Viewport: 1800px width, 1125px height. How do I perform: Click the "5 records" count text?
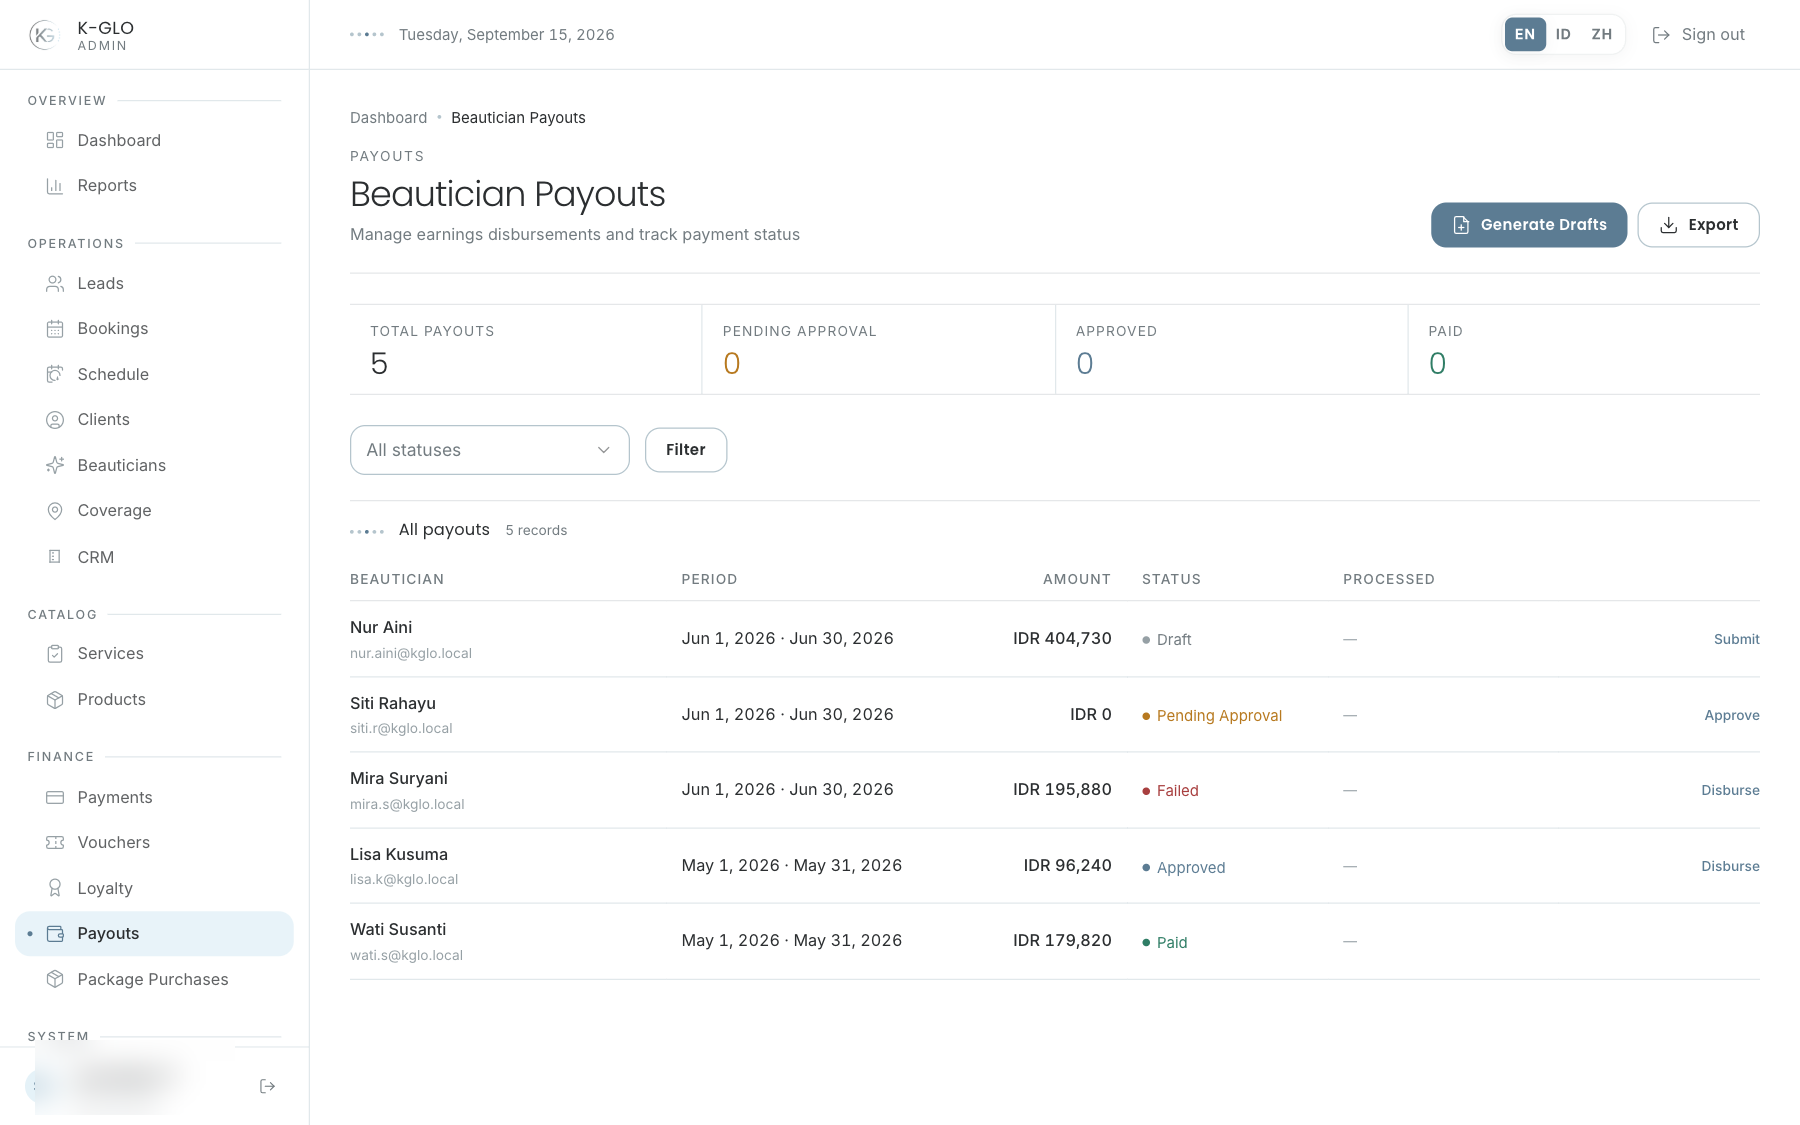[x=536, y=531]
